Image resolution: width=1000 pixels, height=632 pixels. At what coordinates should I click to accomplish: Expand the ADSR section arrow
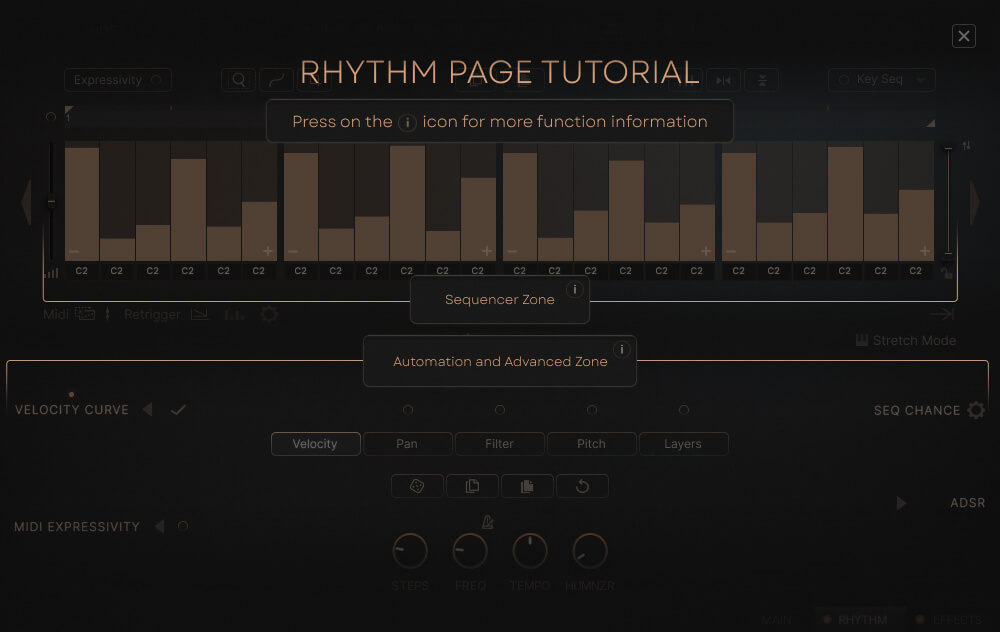pyautogui.click(x=901, y=503)
